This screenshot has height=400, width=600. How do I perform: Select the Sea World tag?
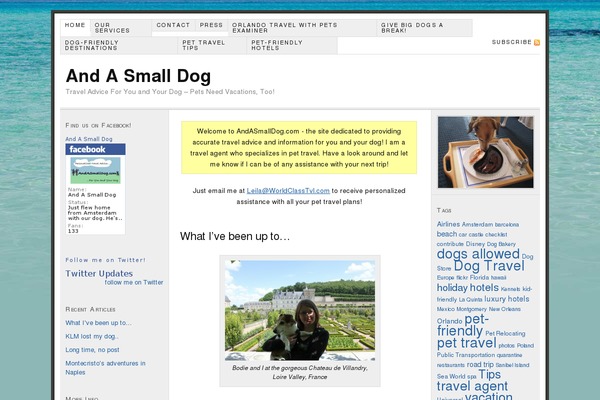point(451,377)
